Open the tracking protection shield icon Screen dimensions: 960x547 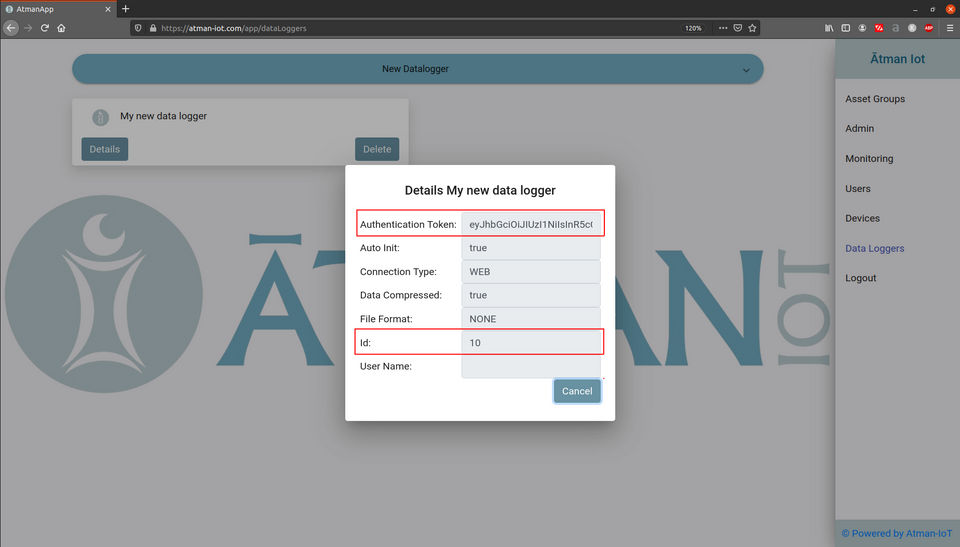(x=138, y=28)
